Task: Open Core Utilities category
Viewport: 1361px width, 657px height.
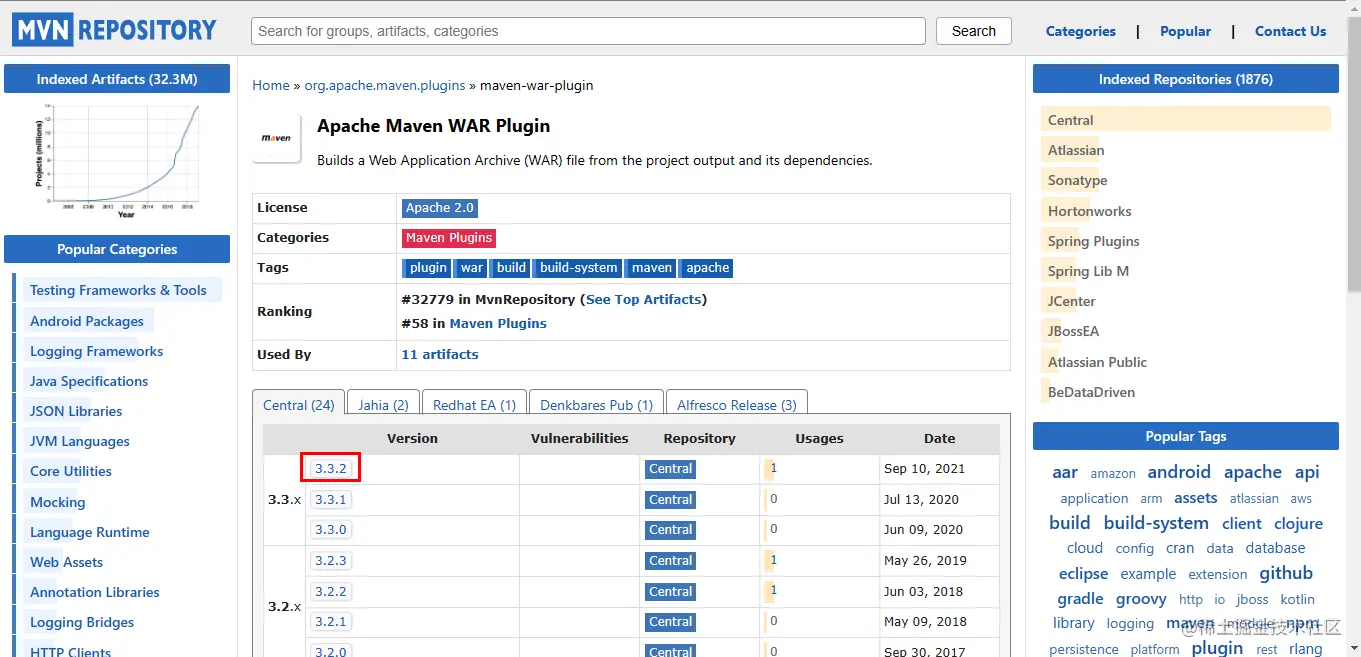Action: (x=71, y=471)
